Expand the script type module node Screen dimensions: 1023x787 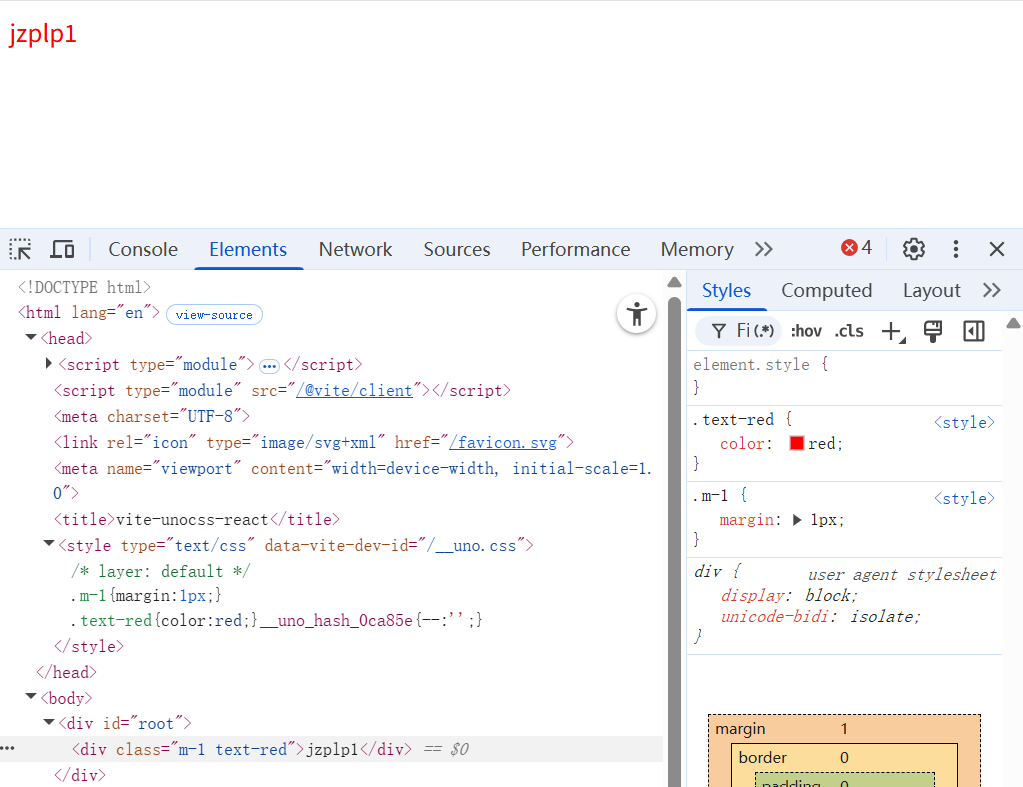[x=48, y=363]
